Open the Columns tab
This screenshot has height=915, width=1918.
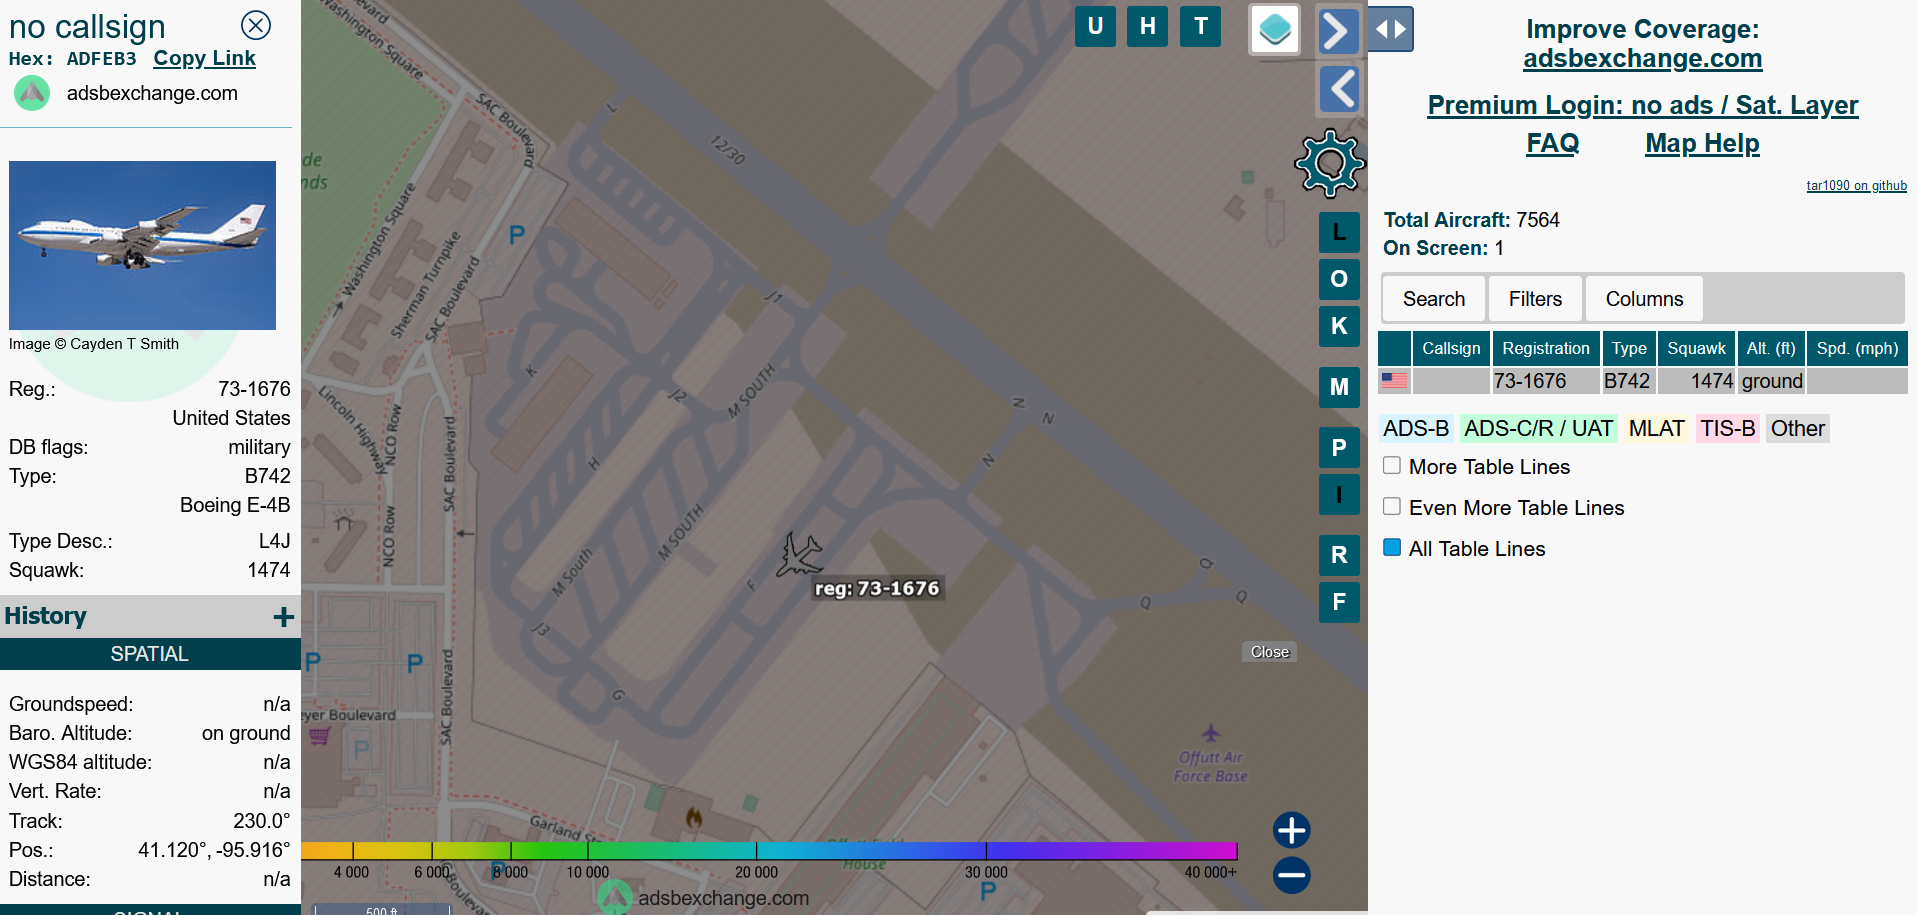1644,299
